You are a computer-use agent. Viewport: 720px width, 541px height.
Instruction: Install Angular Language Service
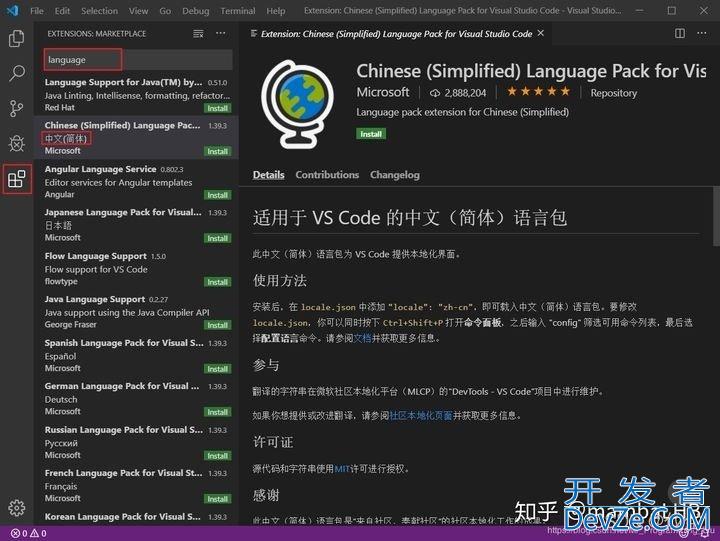pos(217,195)
